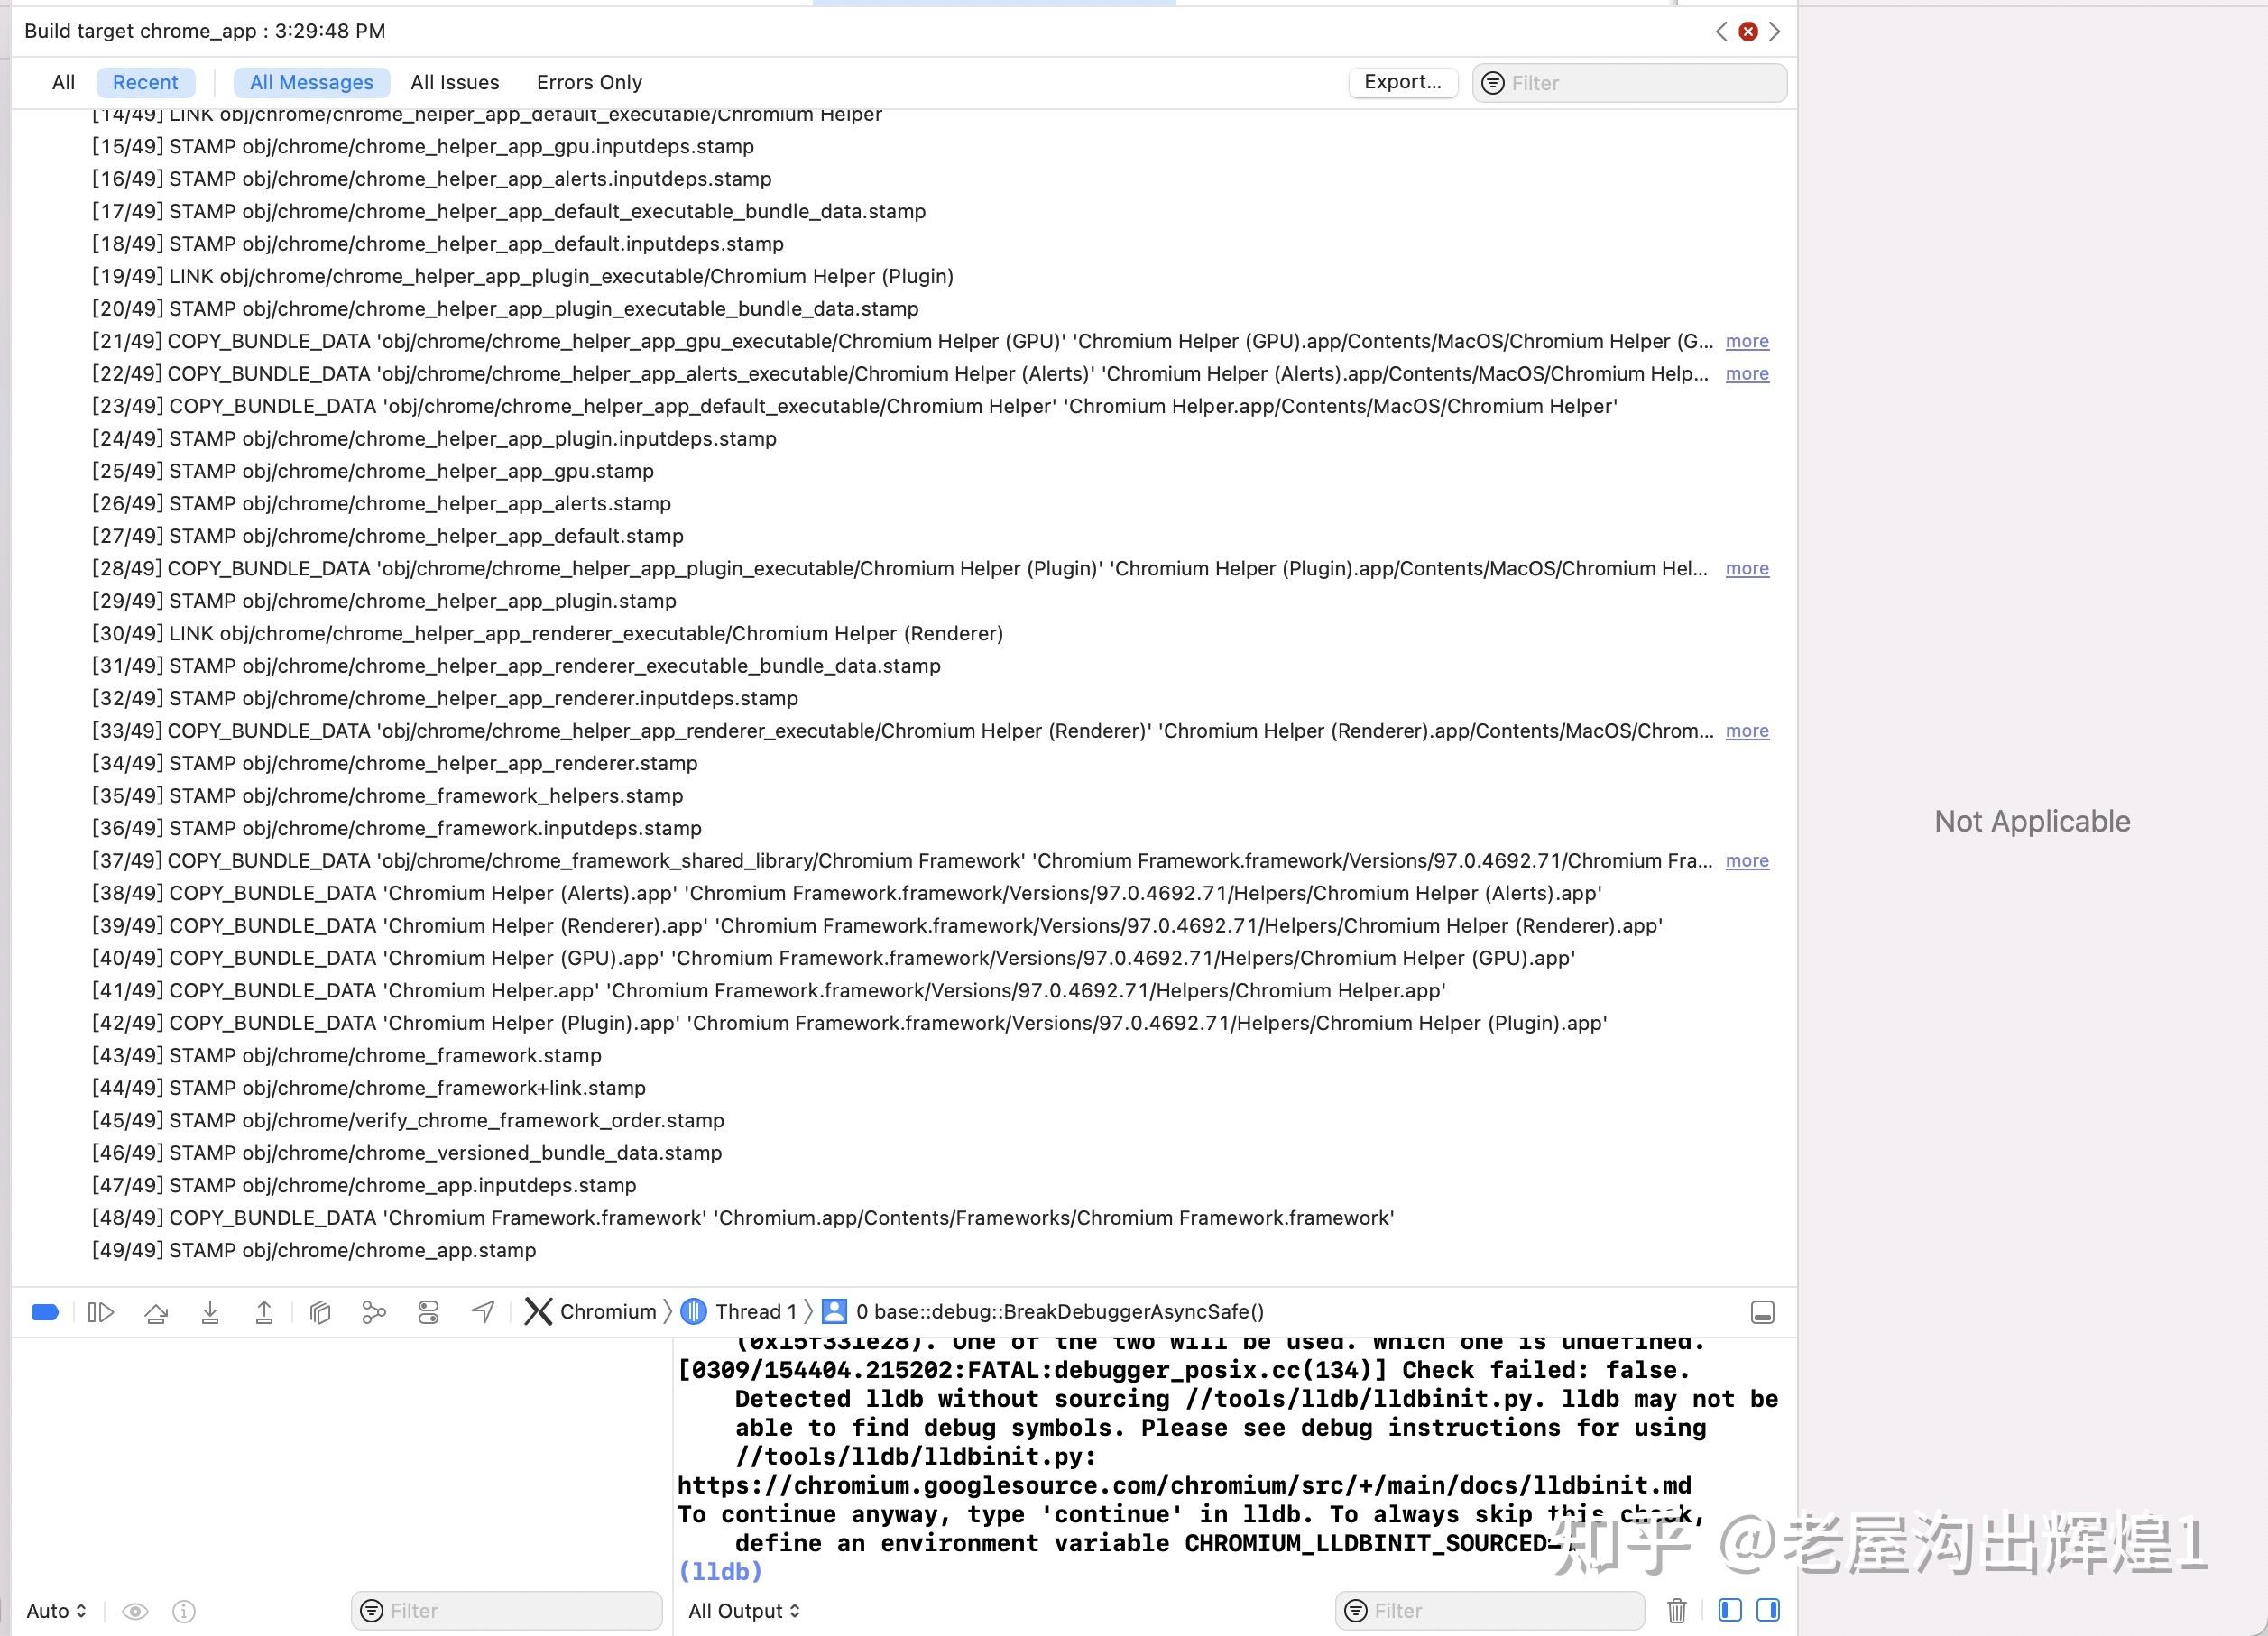Open Quick Look for selected variable
Image resolution: width=2268 pixels, height=1636 pixels.
coord(135,1610)
